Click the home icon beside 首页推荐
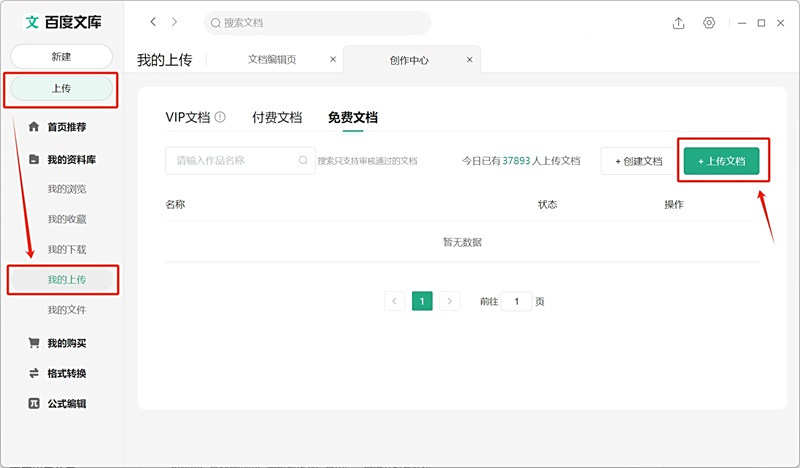Image resolution: width=800 pixels, height=468 pixels. click(34, 127)
